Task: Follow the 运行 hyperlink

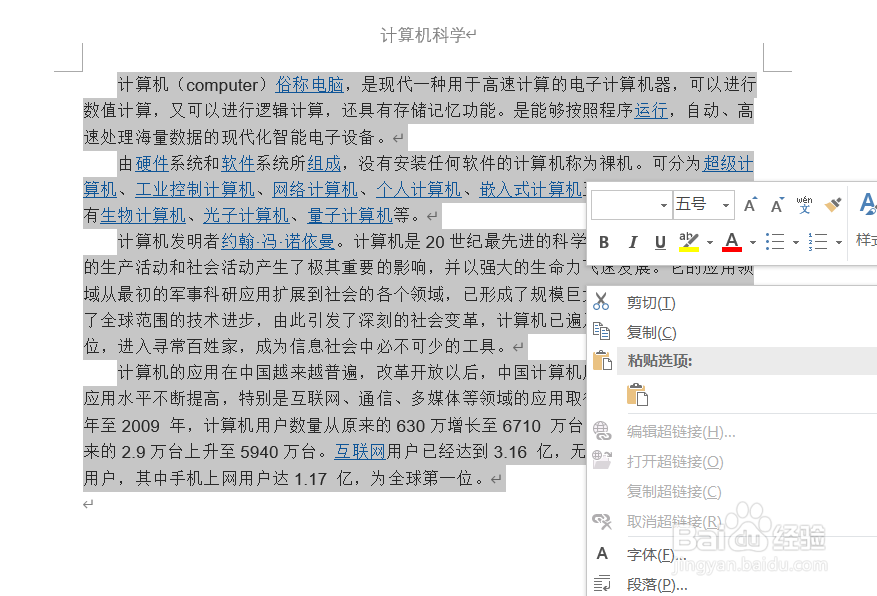Action: tap(651, 111)
